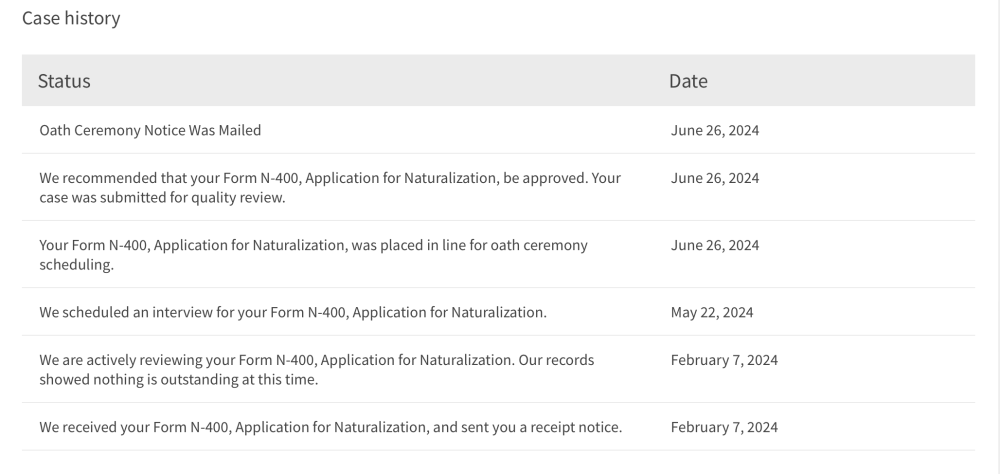1000x474 pixels.
Task: Click the June 26 date beside quality review row
Action: tap(715, 178)
